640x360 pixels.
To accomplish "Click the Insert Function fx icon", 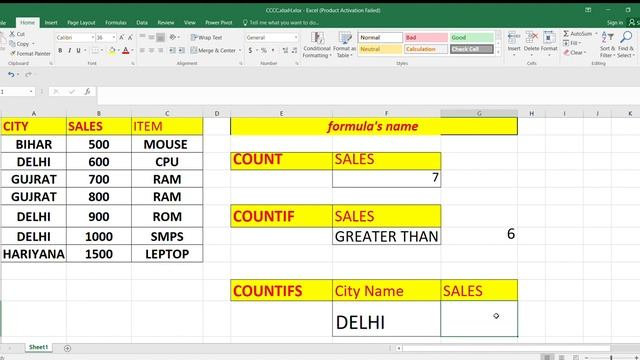I will click(87, 92).
